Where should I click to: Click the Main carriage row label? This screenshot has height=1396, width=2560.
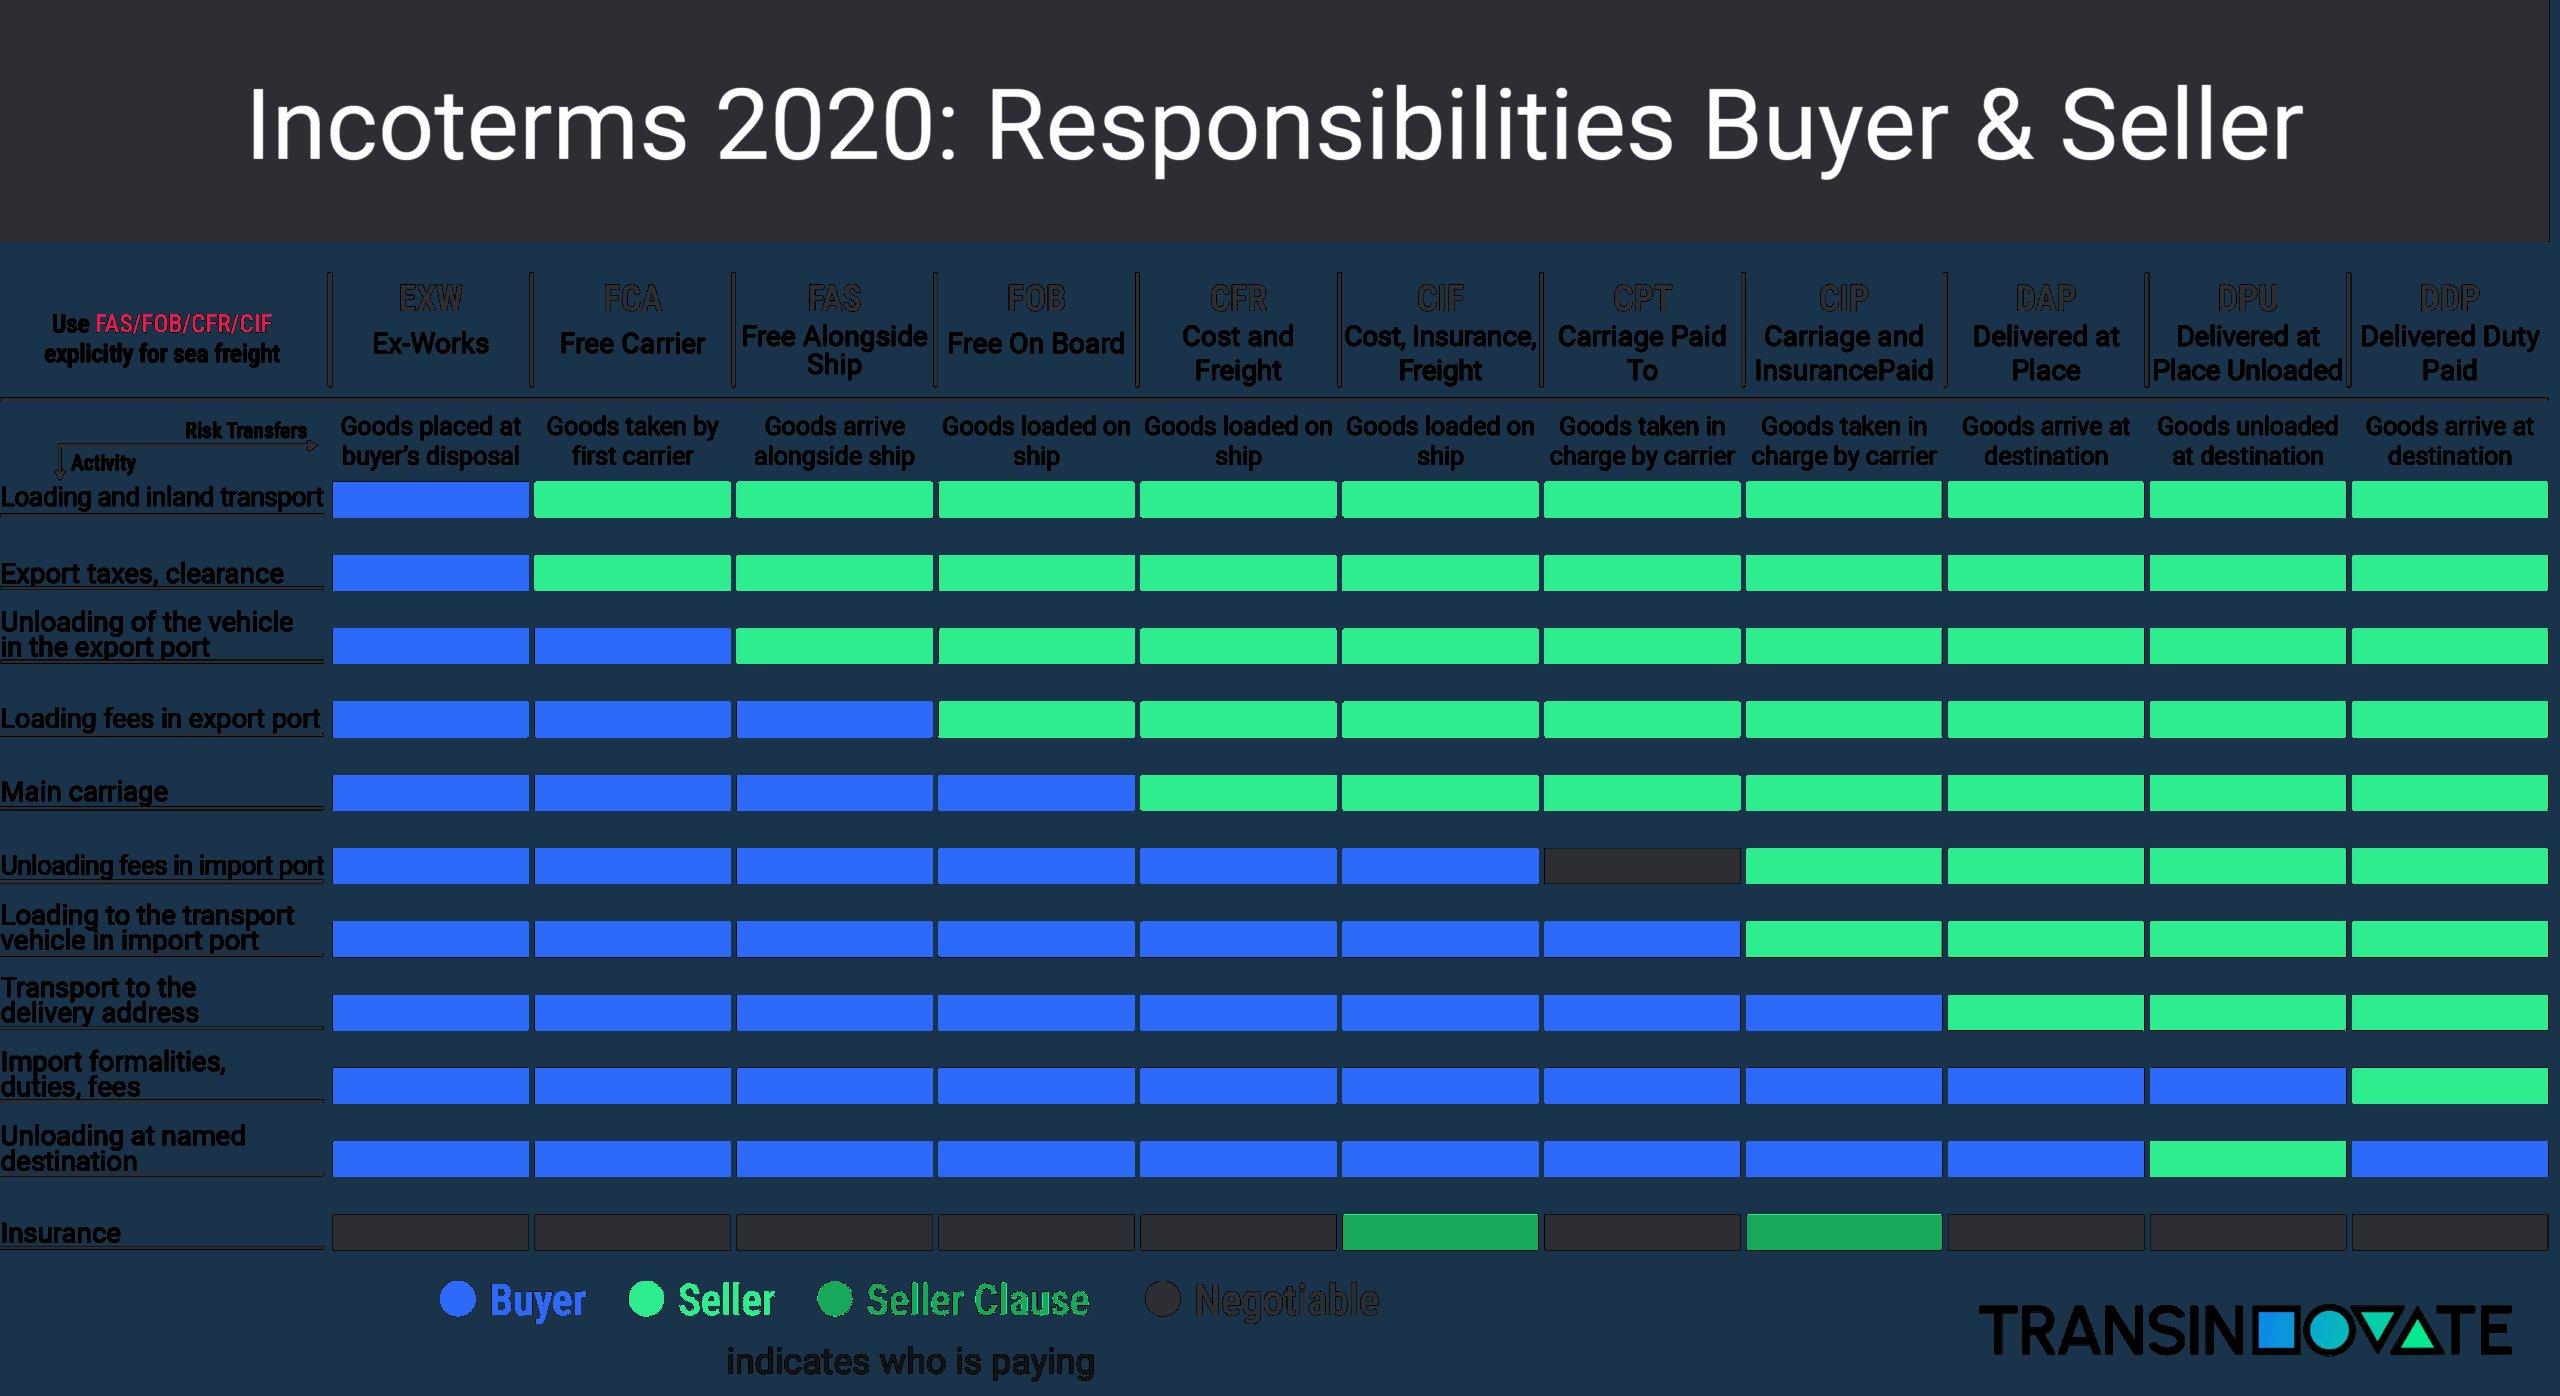coord(84,791)
